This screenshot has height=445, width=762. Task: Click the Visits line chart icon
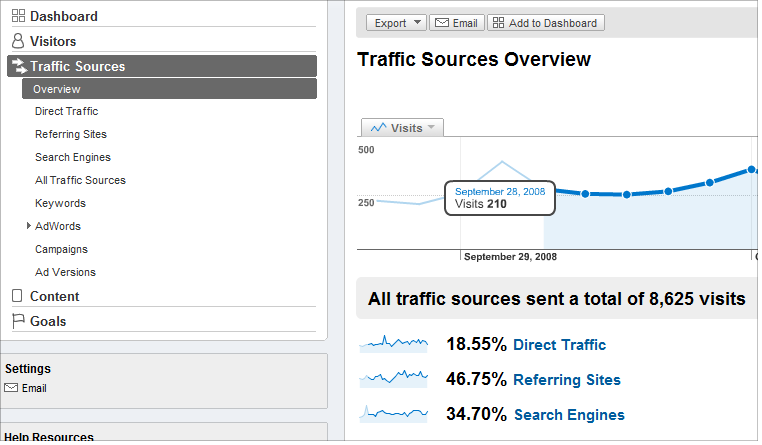click(x=378, y=128)
